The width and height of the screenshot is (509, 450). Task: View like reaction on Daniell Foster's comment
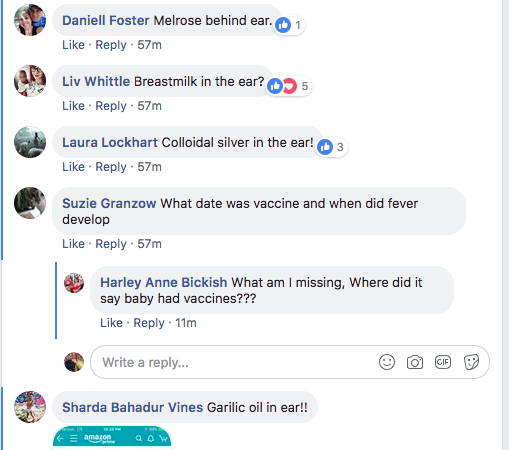click(289, 25)
